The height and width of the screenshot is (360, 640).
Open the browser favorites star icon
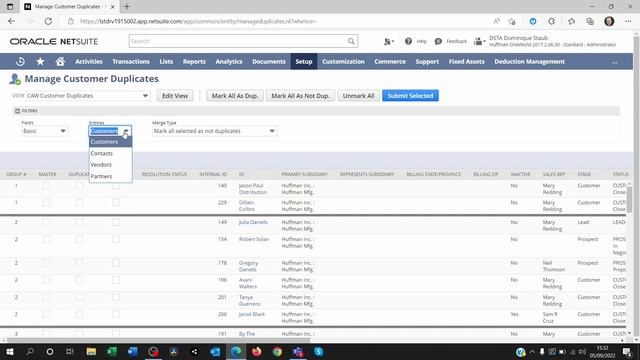[571, 21]
